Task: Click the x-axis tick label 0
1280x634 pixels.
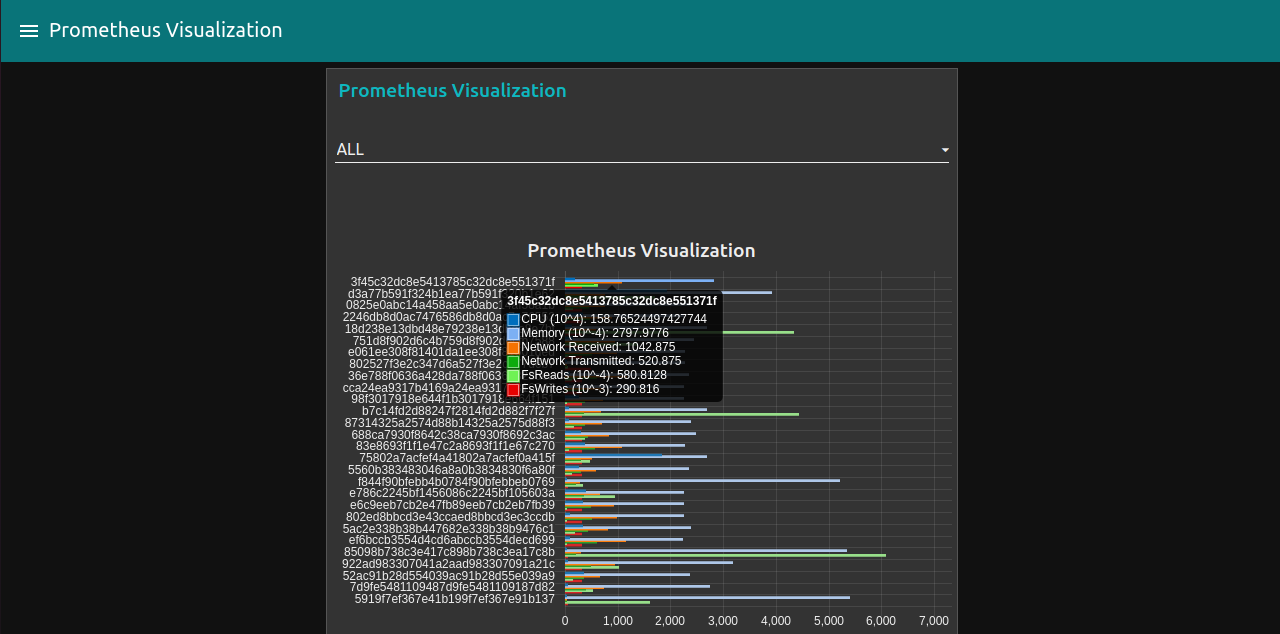Action: pyautogui.click(x=565, y=621)
